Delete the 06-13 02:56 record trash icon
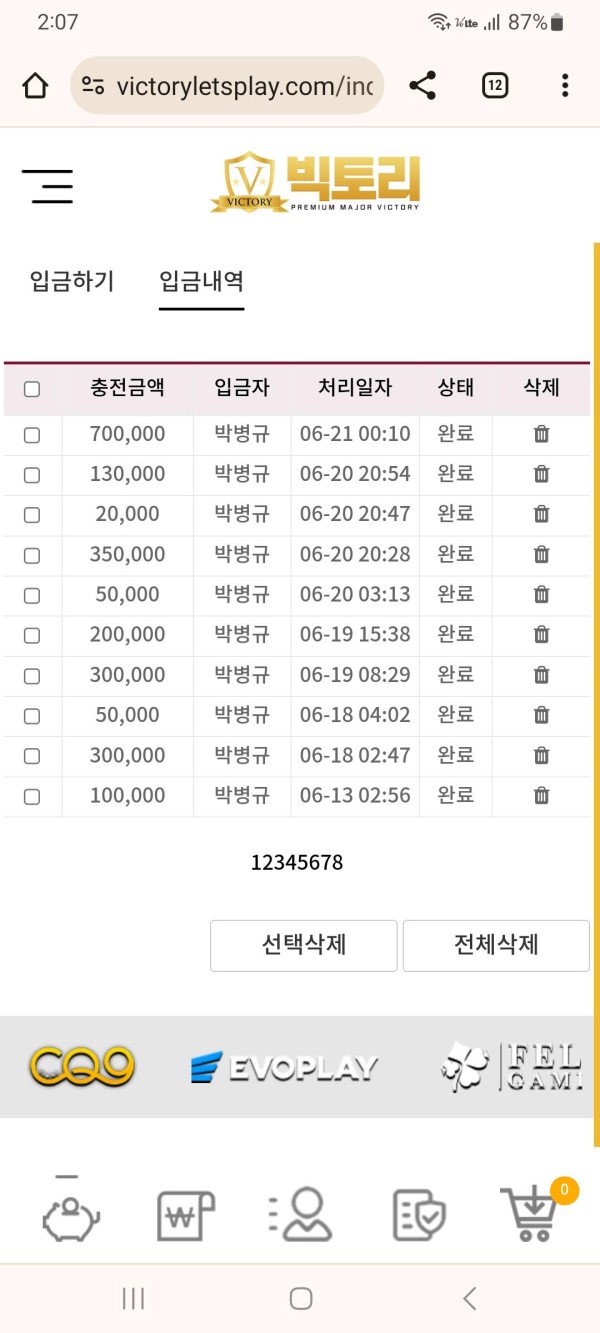Screen dimensions: 600x1333 [x=541, y=796]
